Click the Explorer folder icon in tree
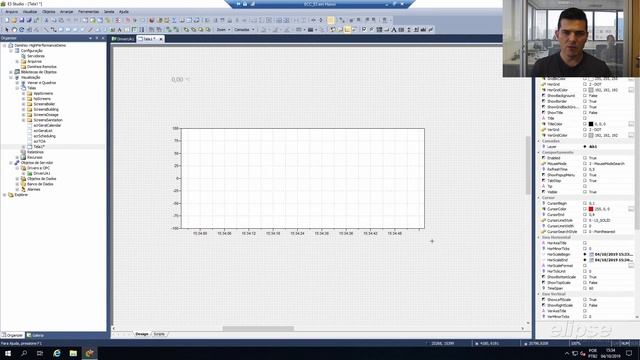Image resolution: width=640 pixels, height=360 pixels. (11, 195)
